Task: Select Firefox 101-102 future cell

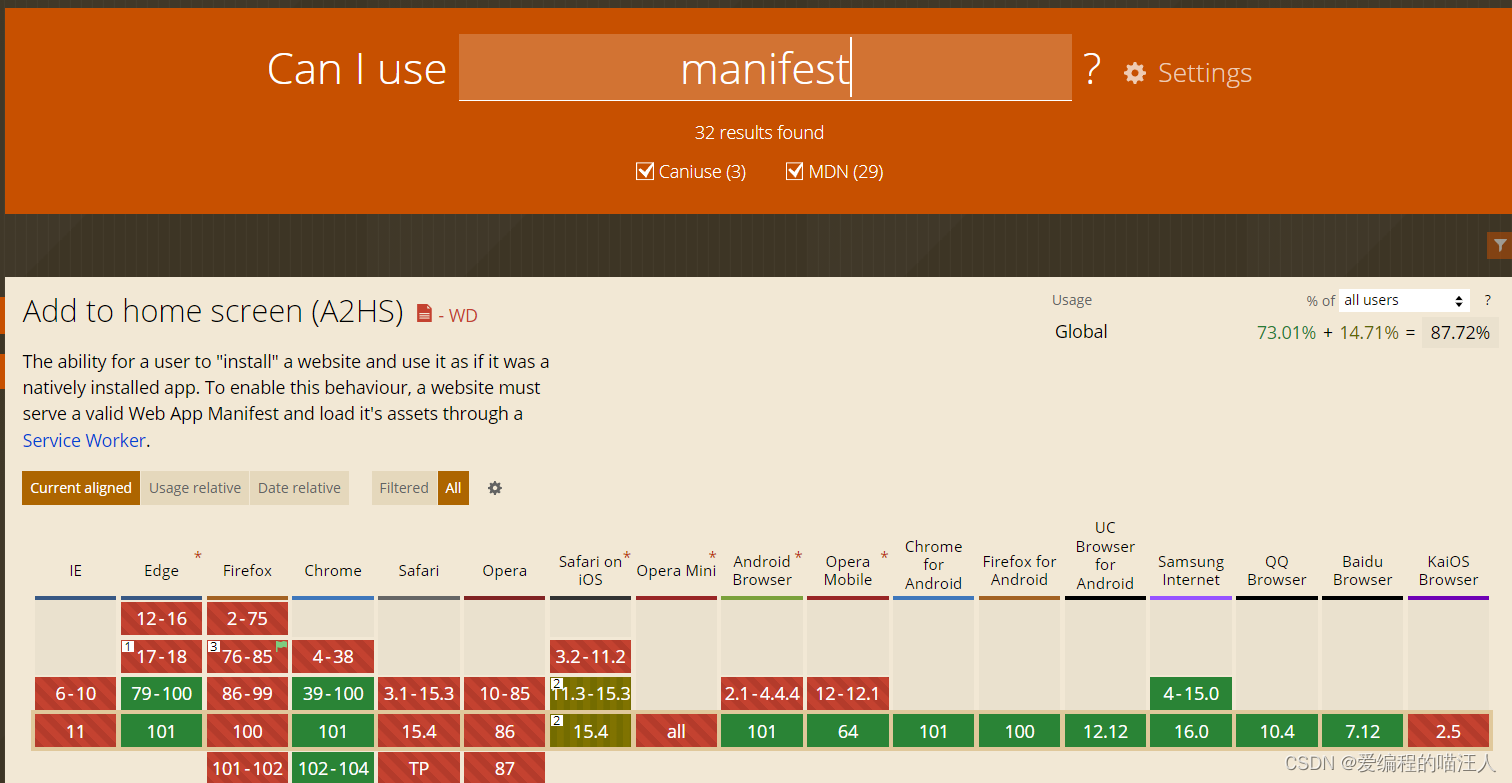Action: point(247,768)
